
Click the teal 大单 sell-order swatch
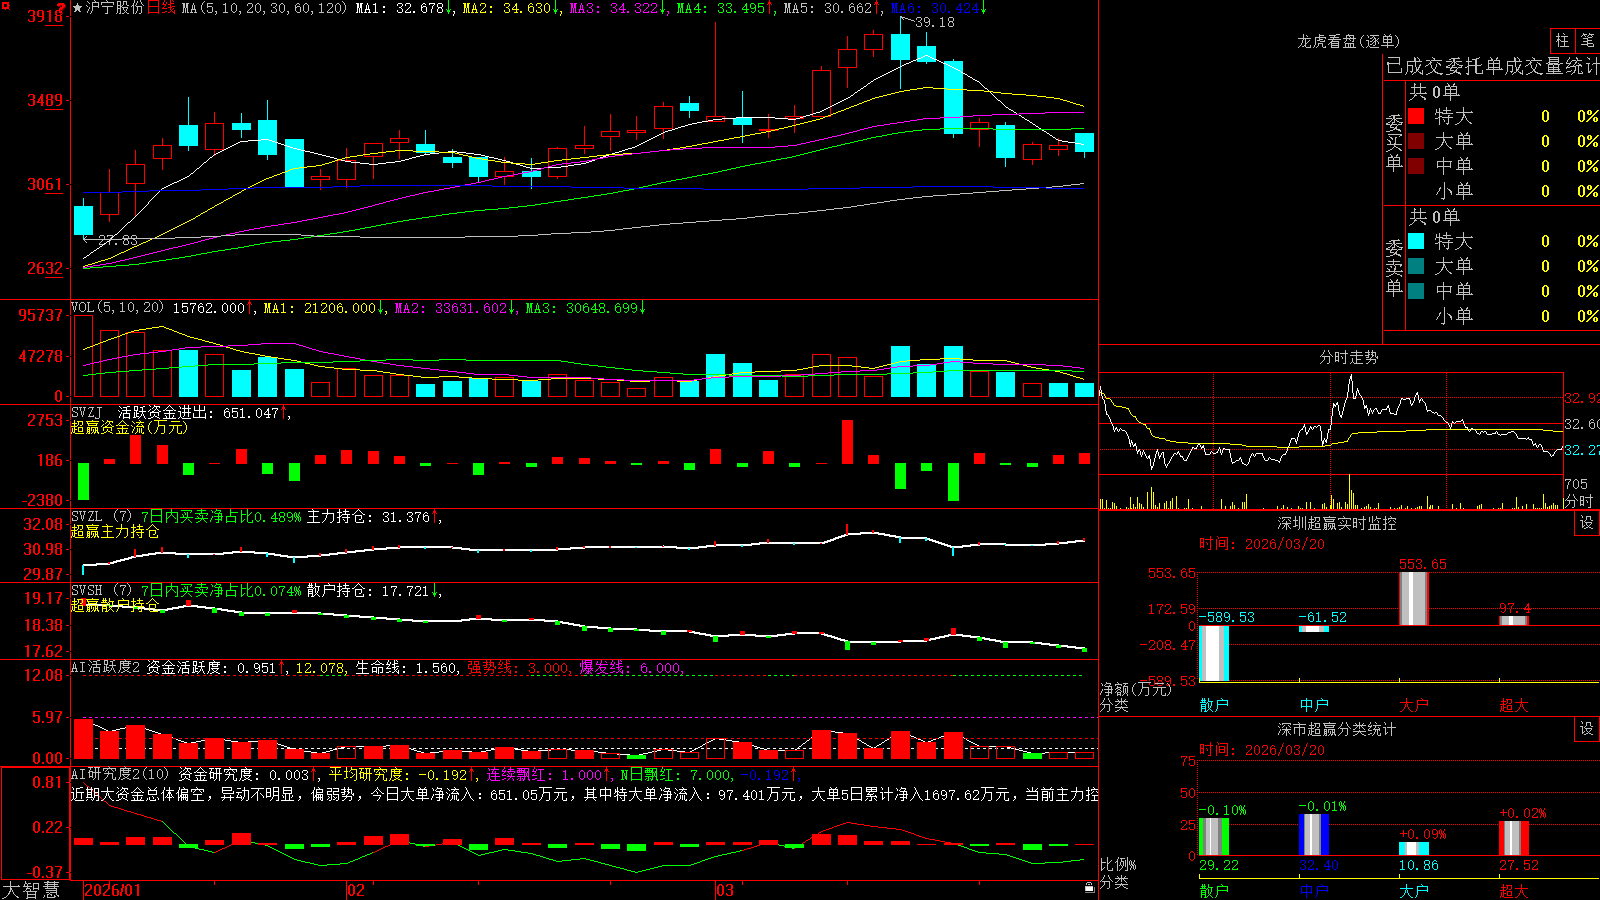point(1416,266)
